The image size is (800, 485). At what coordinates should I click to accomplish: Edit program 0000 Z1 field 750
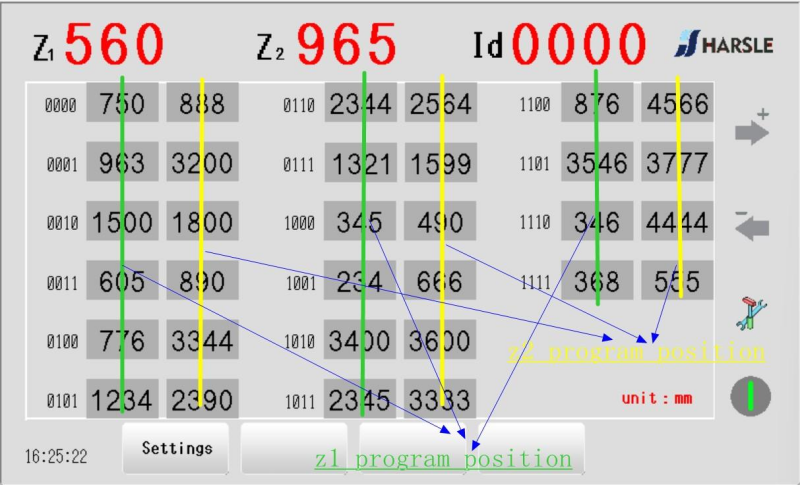tap(122, 103)
